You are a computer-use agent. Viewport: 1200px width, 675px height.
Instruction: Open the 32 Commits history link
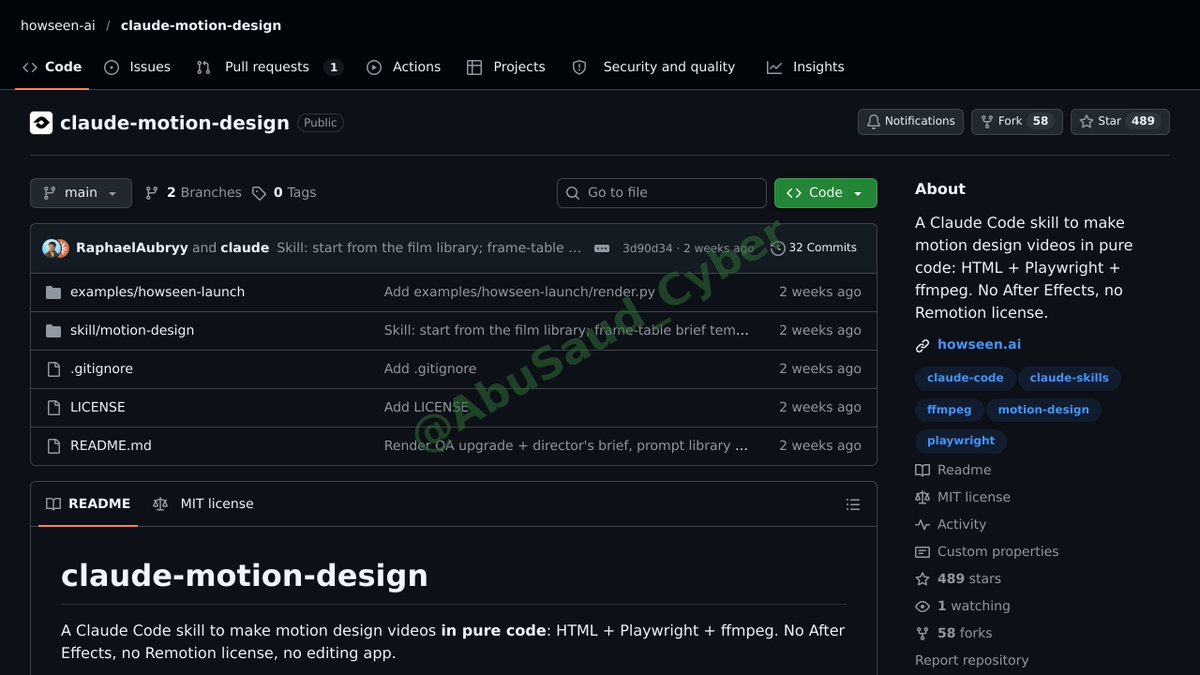(813, 248)
